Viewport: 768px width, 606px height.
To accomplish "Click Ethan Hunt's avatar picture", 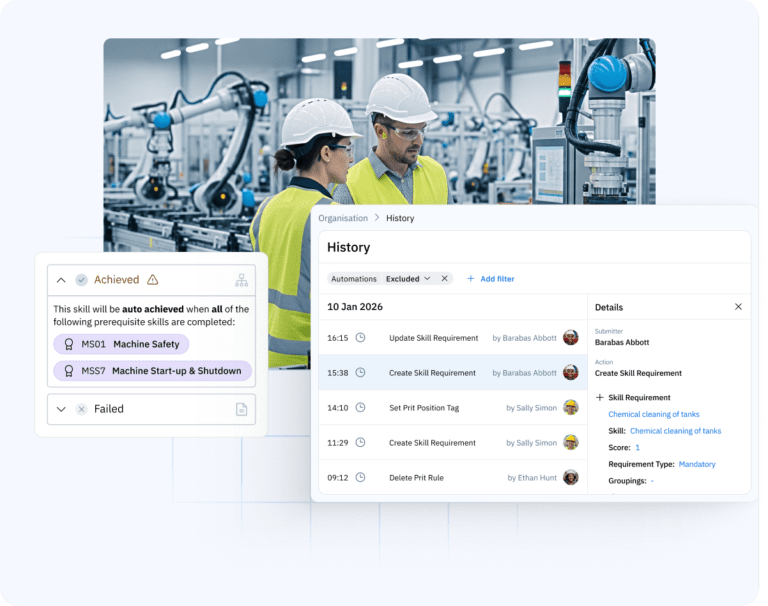I will [x=570, y=478].
